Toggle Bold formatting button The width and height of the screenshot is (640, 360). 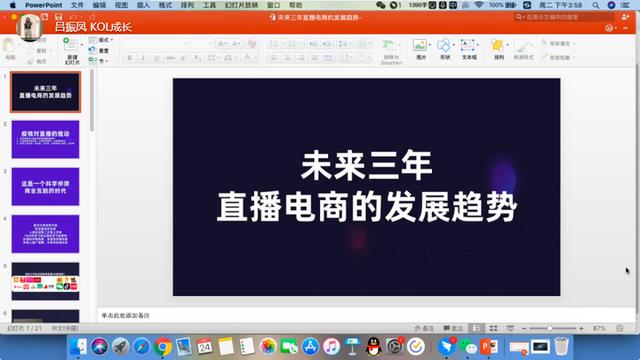point(130,58)
